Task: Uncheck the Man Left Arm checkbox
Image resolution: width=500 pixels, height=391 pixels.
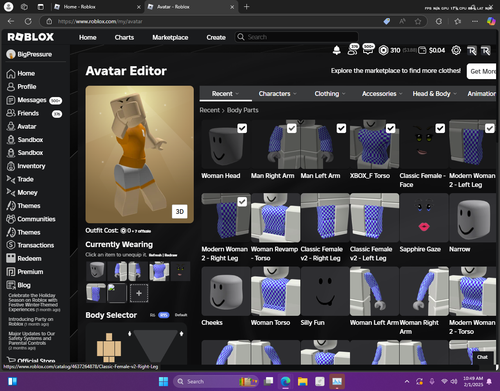Action: (x=341, y=128)
